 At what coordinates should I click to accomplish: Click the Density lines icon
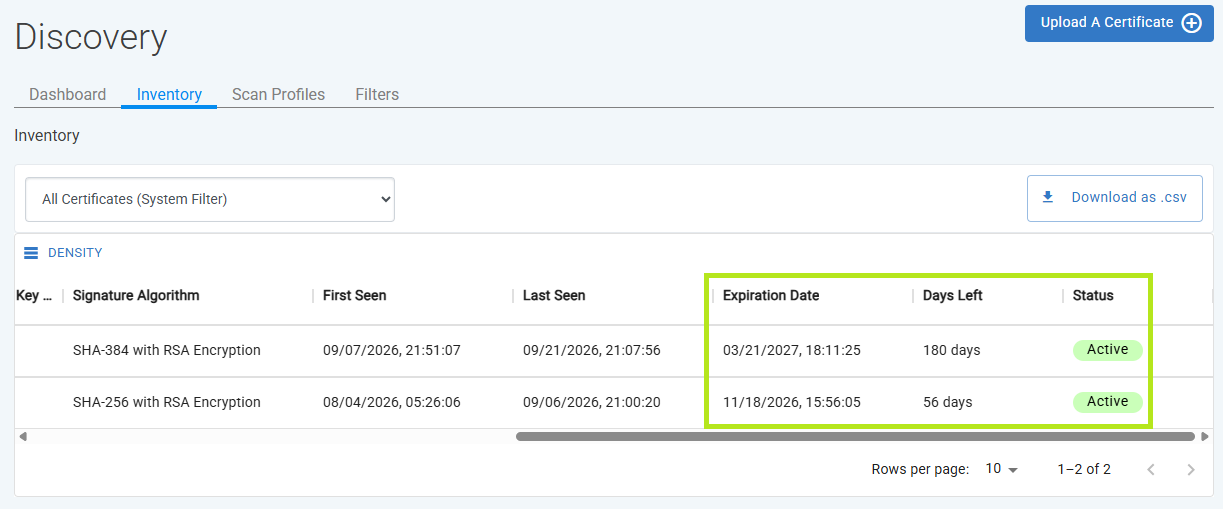coord(31,253)
